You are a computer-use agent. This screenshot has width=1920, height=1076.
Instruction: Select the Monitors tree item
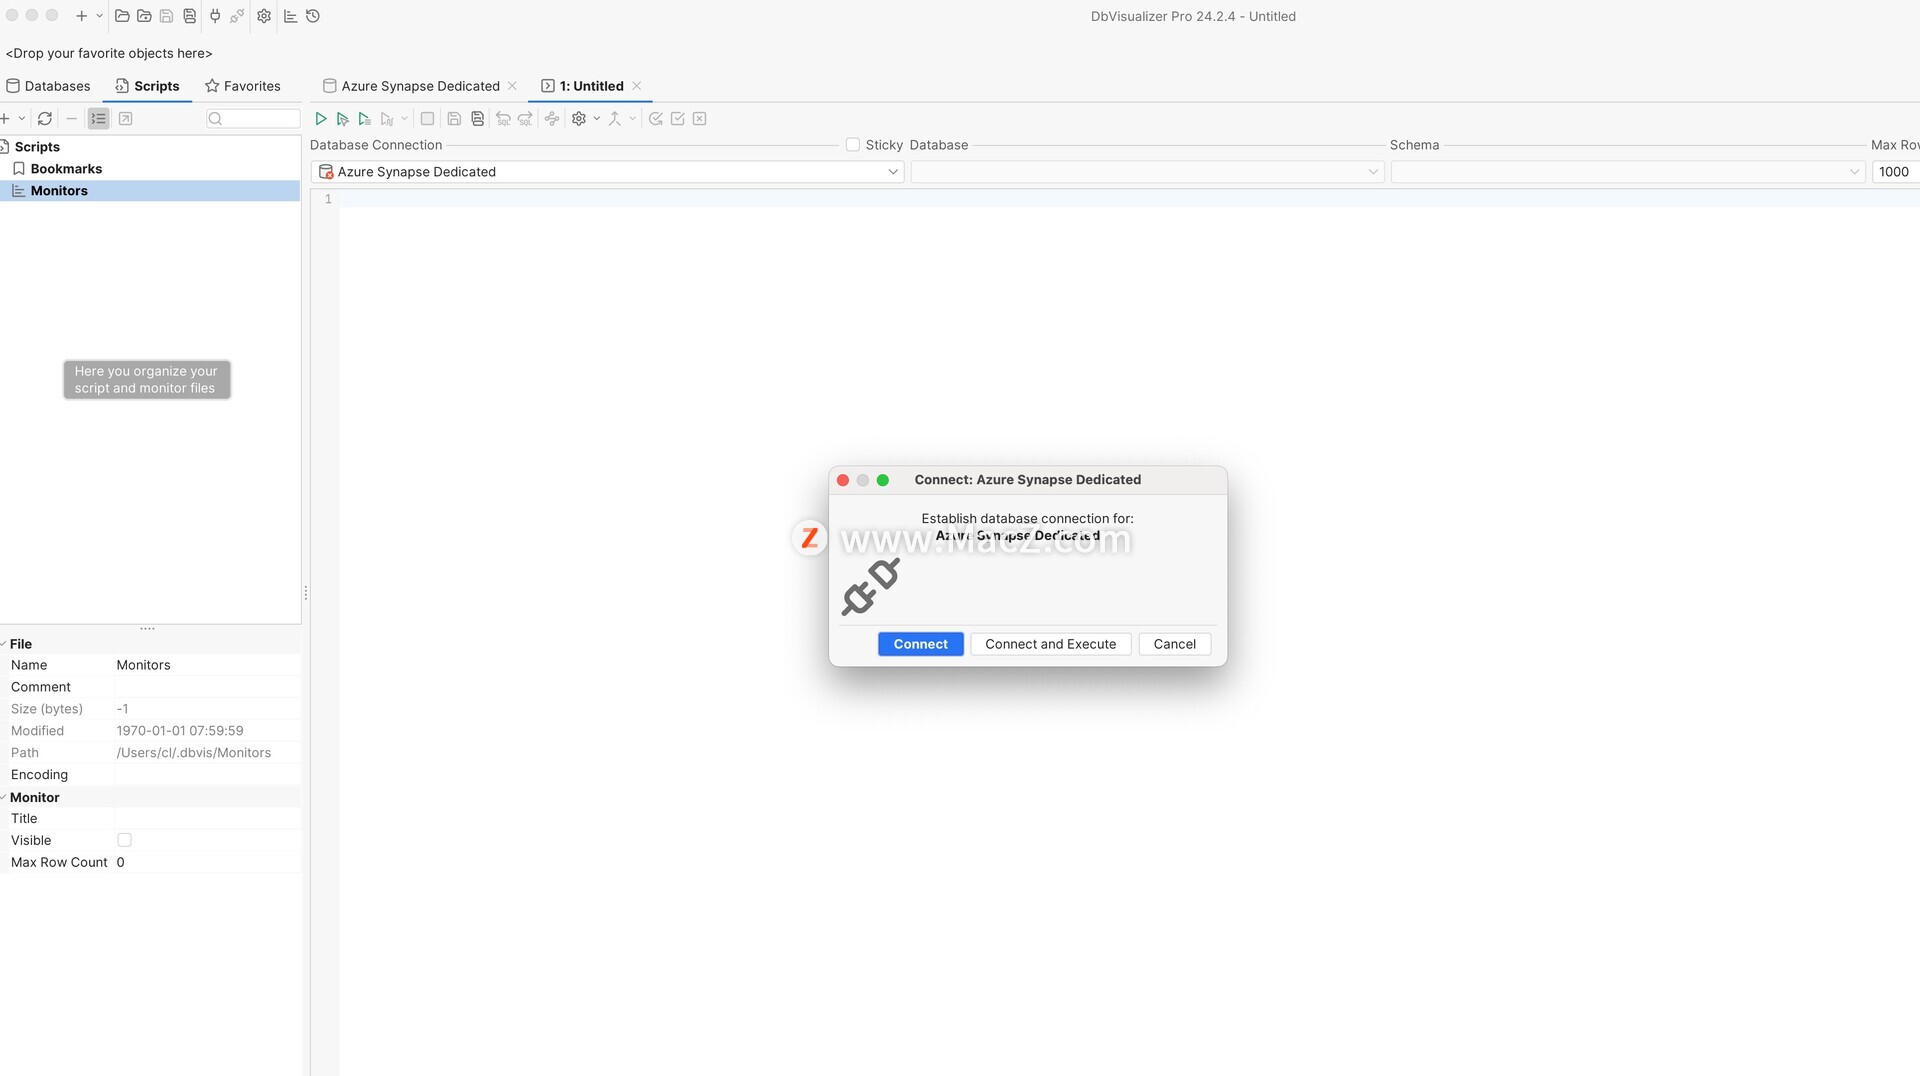tap(150, 191)
